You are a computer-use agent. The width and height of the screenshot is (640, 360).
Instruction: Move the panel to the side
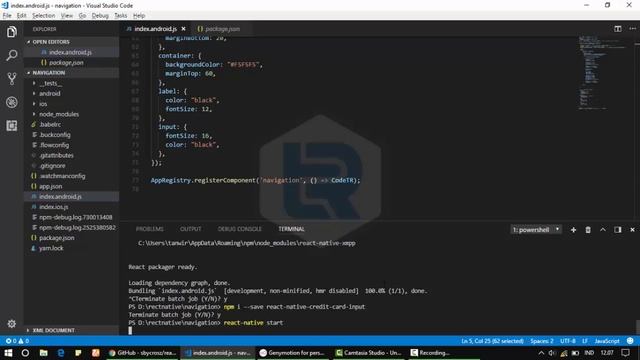coord(618,230)
